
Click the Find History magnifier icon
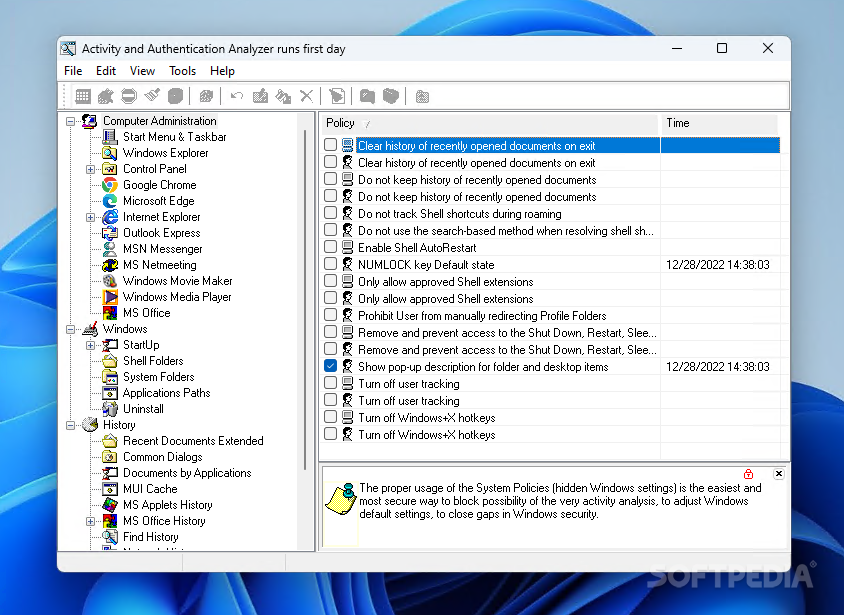point(110,537)
